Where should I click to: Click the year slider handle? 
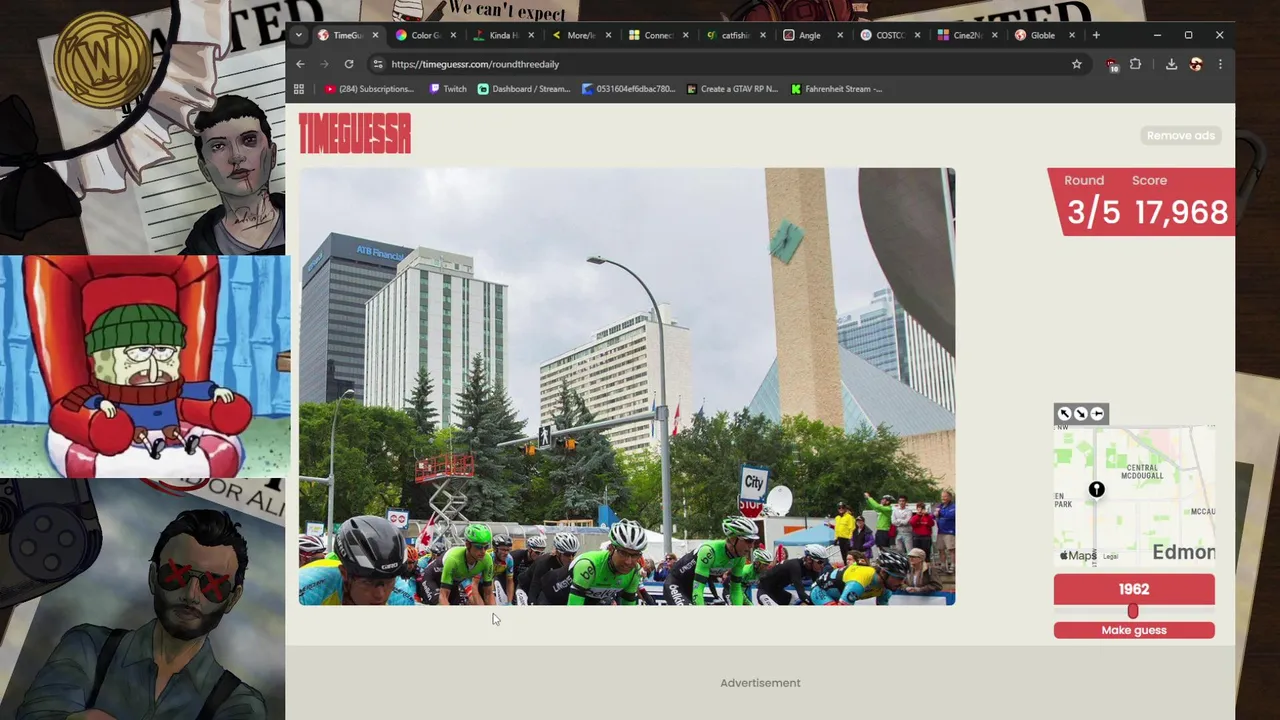(x=1133, y=611)
